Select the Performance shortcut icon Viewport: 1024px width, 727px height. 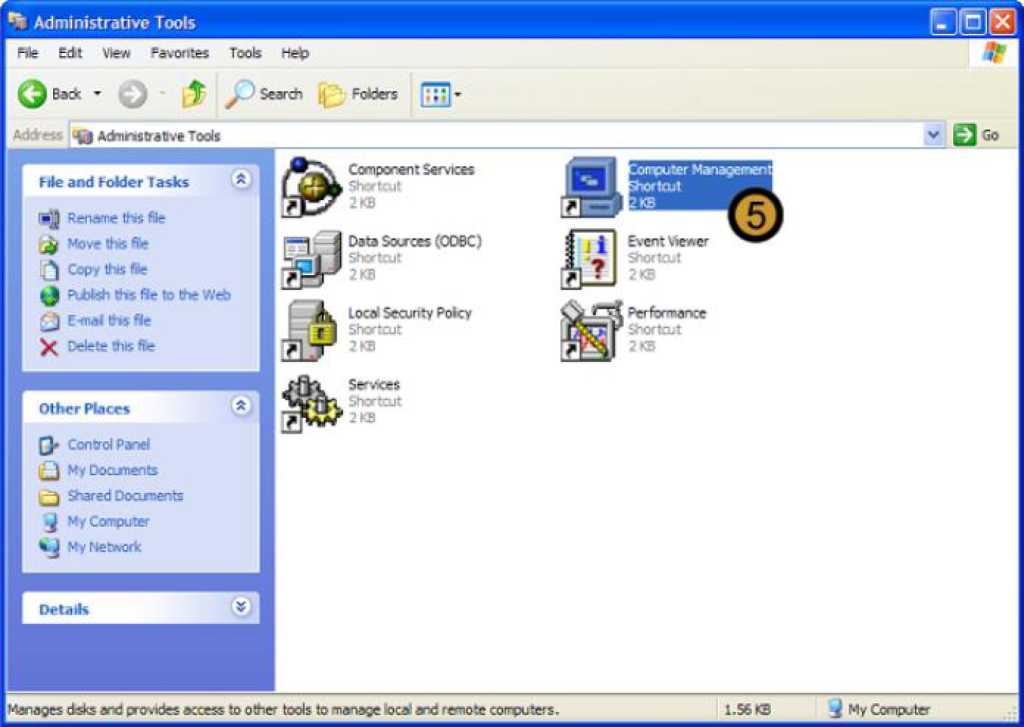point(591,331)
